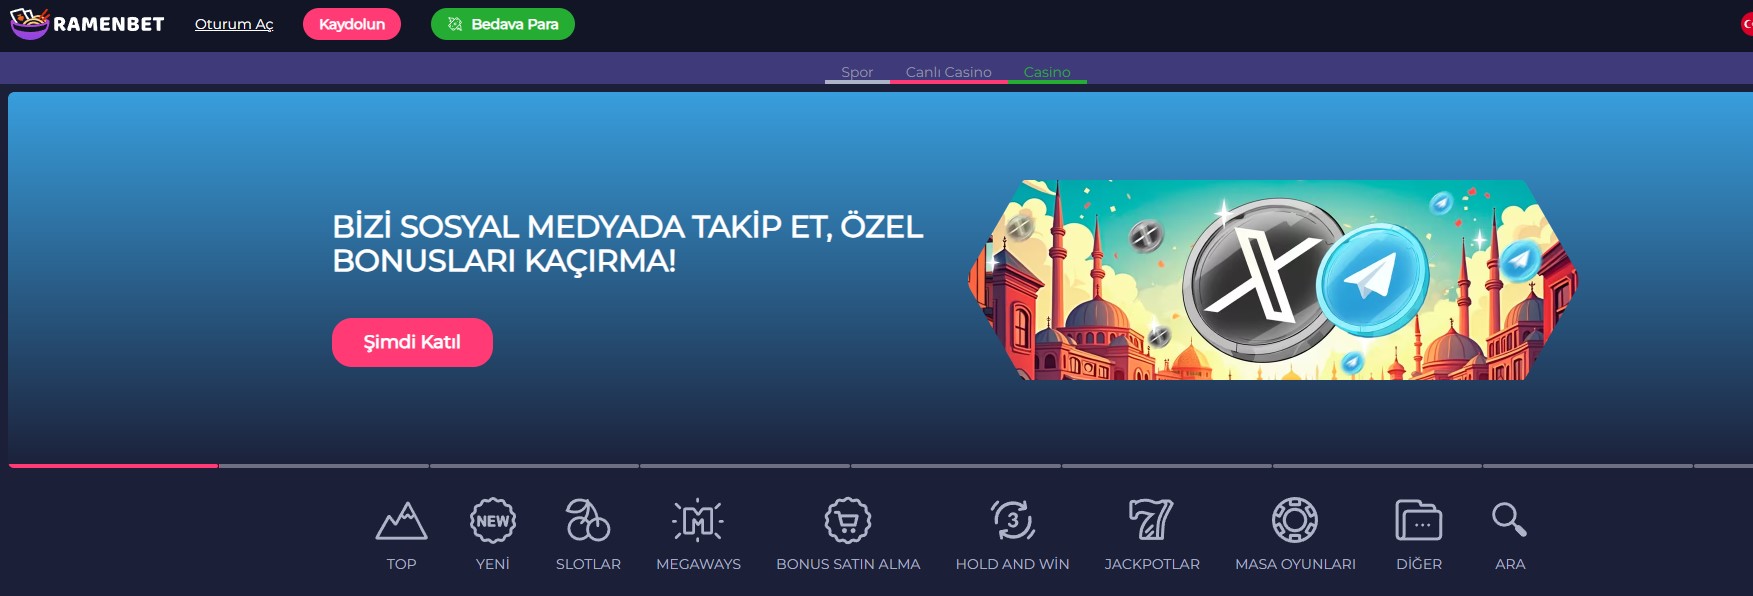This screenshot has width=1753, height=596.
Task: Click the Bedava Para button
Action: click(503, 24)
